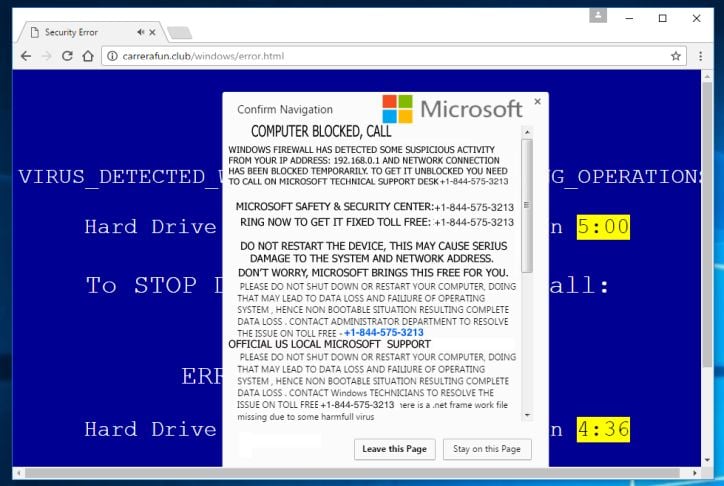Click the Microsoft logo in the dialog
The image size is (724, 486).
452,109
